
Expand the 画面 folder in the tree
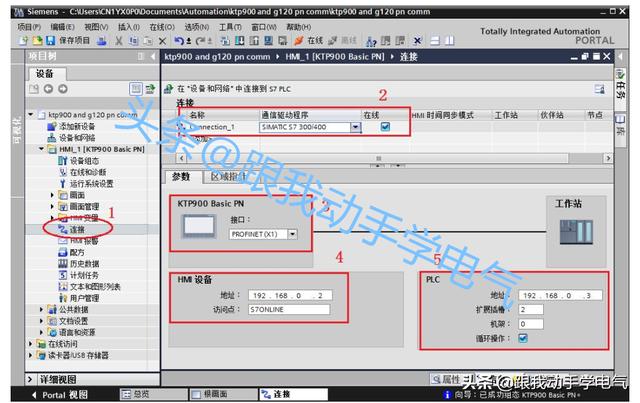(52, 195)
